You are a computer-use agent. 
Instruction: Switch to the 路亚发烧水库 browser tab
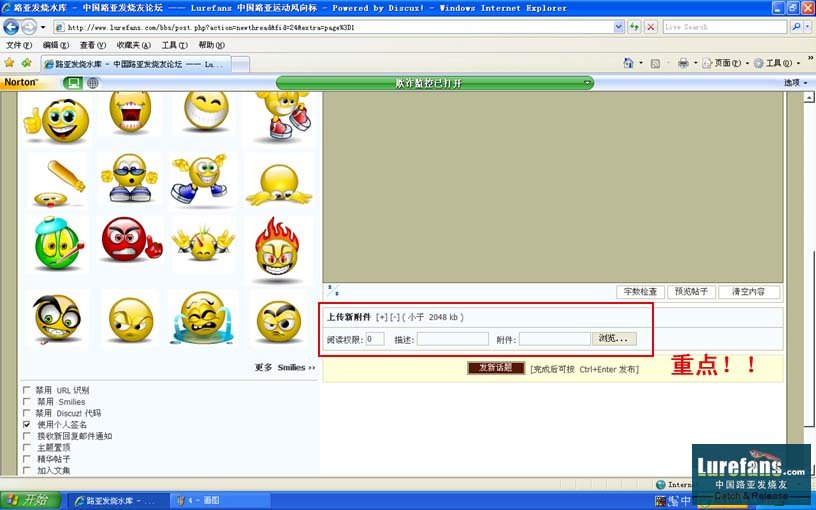[135, 64]
